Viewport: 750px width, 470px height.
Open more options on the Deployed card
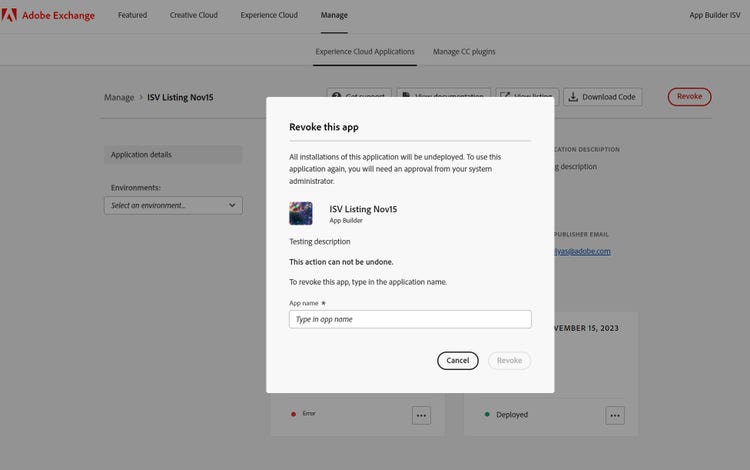coord(615,414)
